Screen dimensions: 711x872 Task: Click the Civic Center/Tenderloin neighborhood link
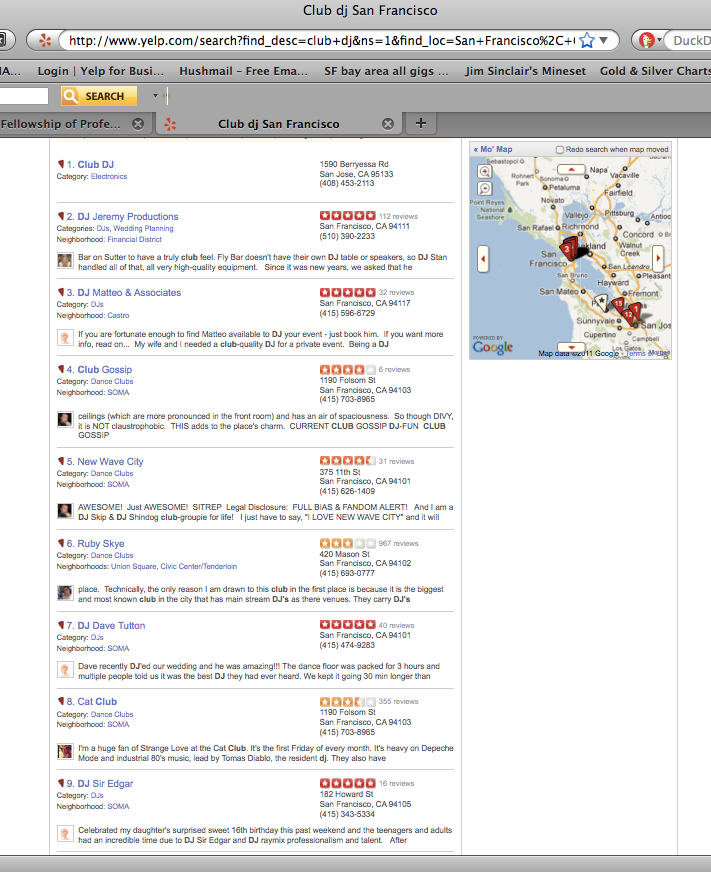click(x=199, y=567)
